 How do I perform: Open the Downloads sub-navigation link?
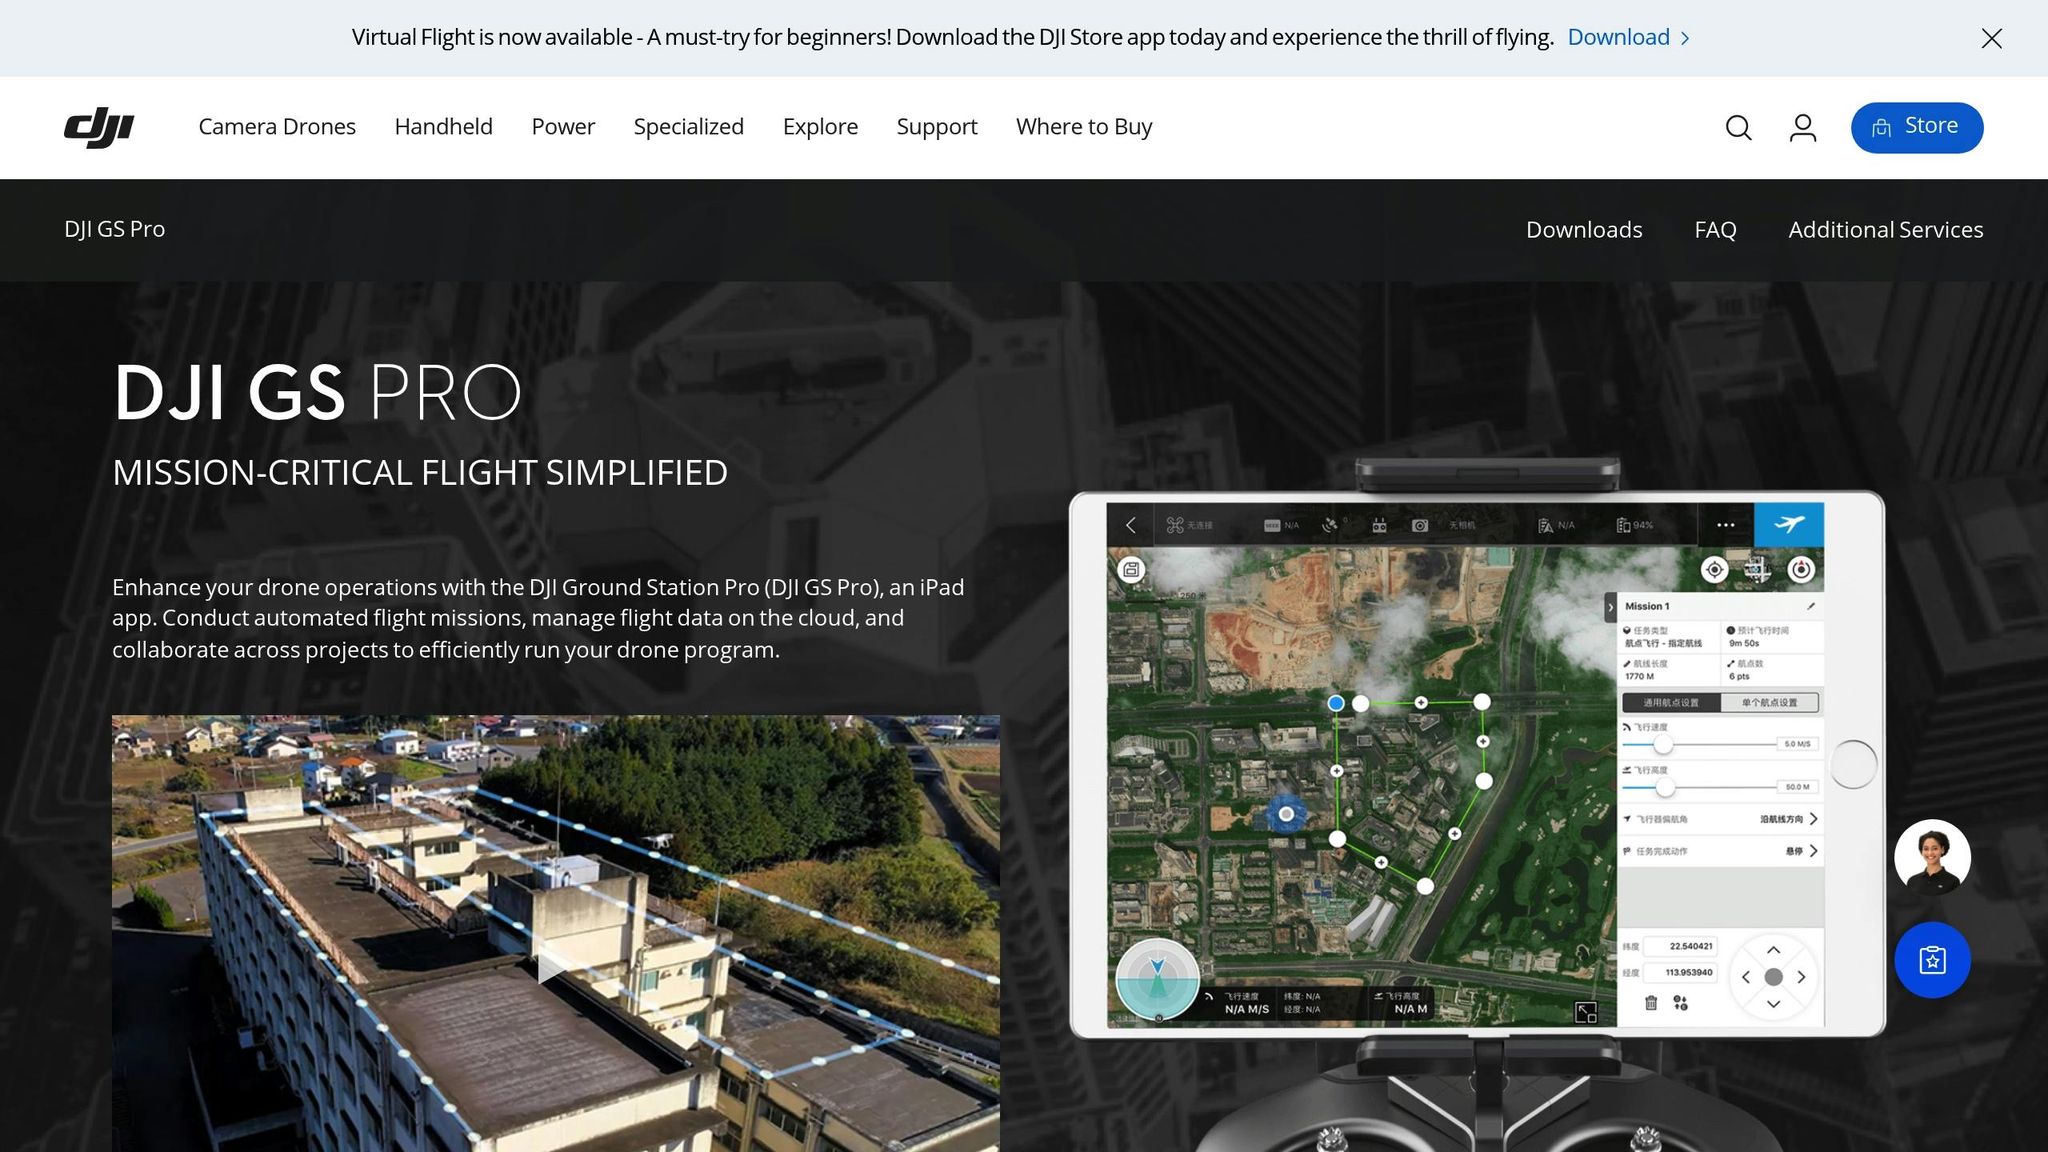1584,230
